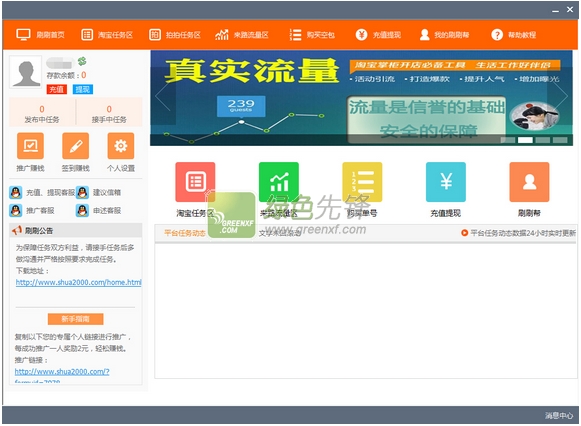Open the red 淘宝任务区 tile icon
The image size is (581, 426).
pyautogui.click(x=195, y=182)
